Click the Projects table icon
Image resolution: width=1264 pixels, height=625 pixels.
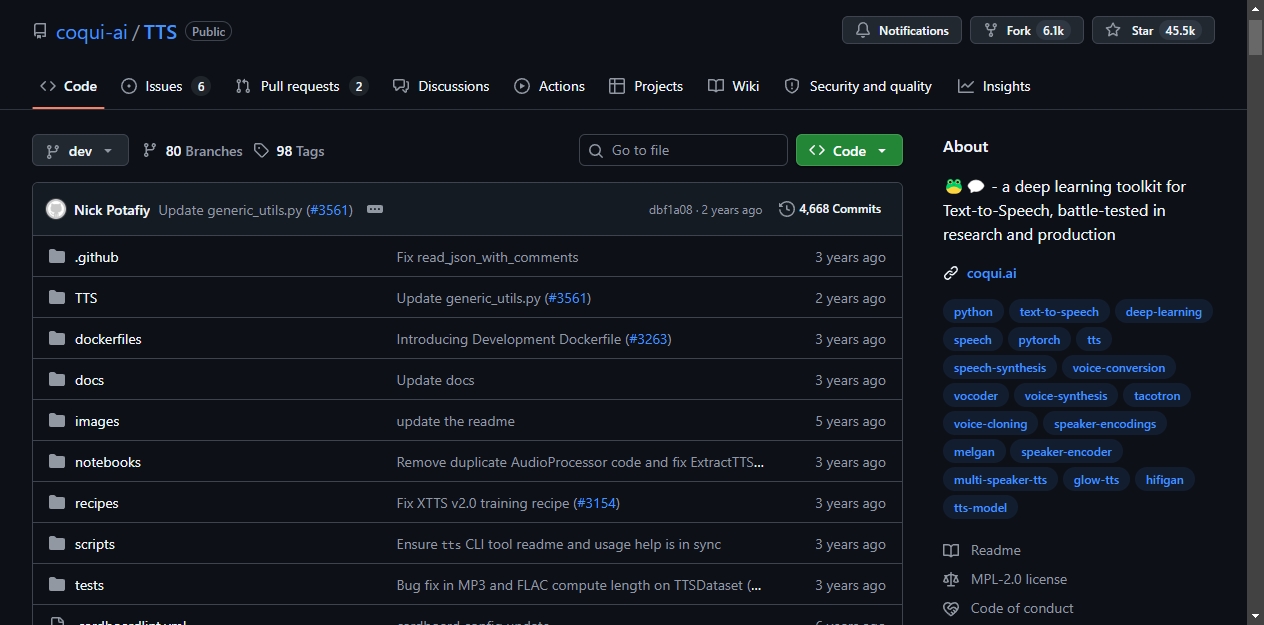[x=617, y=86]
